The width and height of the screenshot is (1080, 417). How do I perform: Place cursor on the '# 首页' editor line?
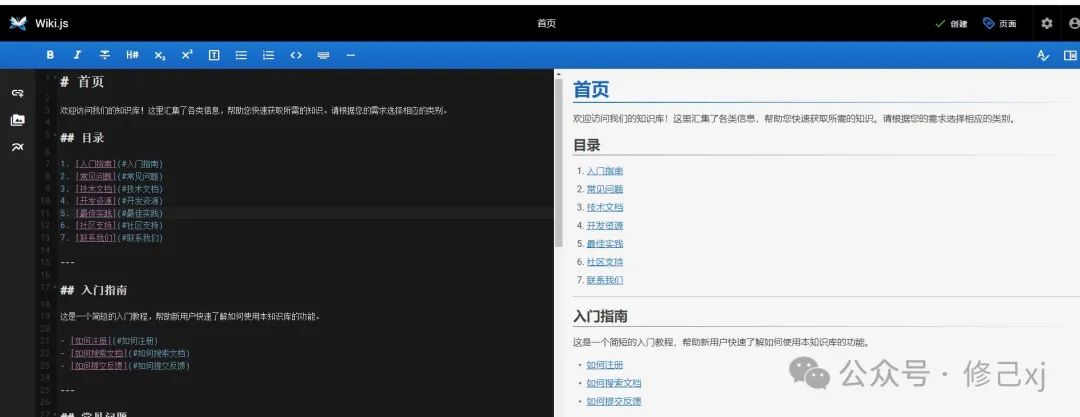pos(82,82)
